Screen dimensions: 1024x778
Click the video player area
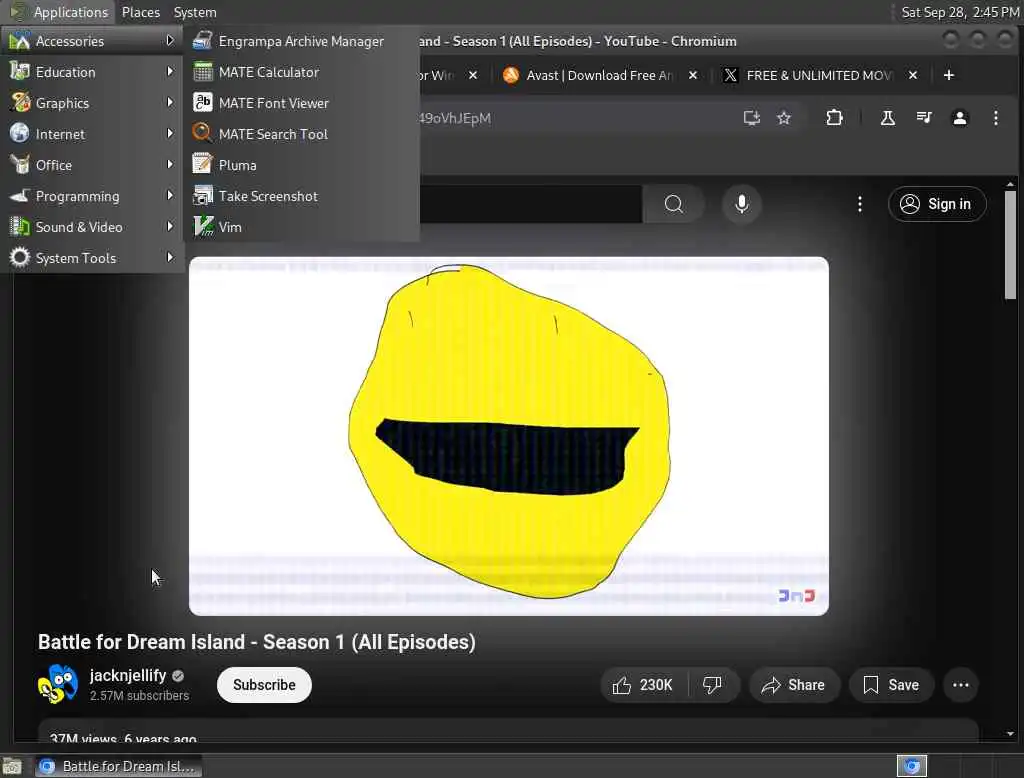[509, 436]
